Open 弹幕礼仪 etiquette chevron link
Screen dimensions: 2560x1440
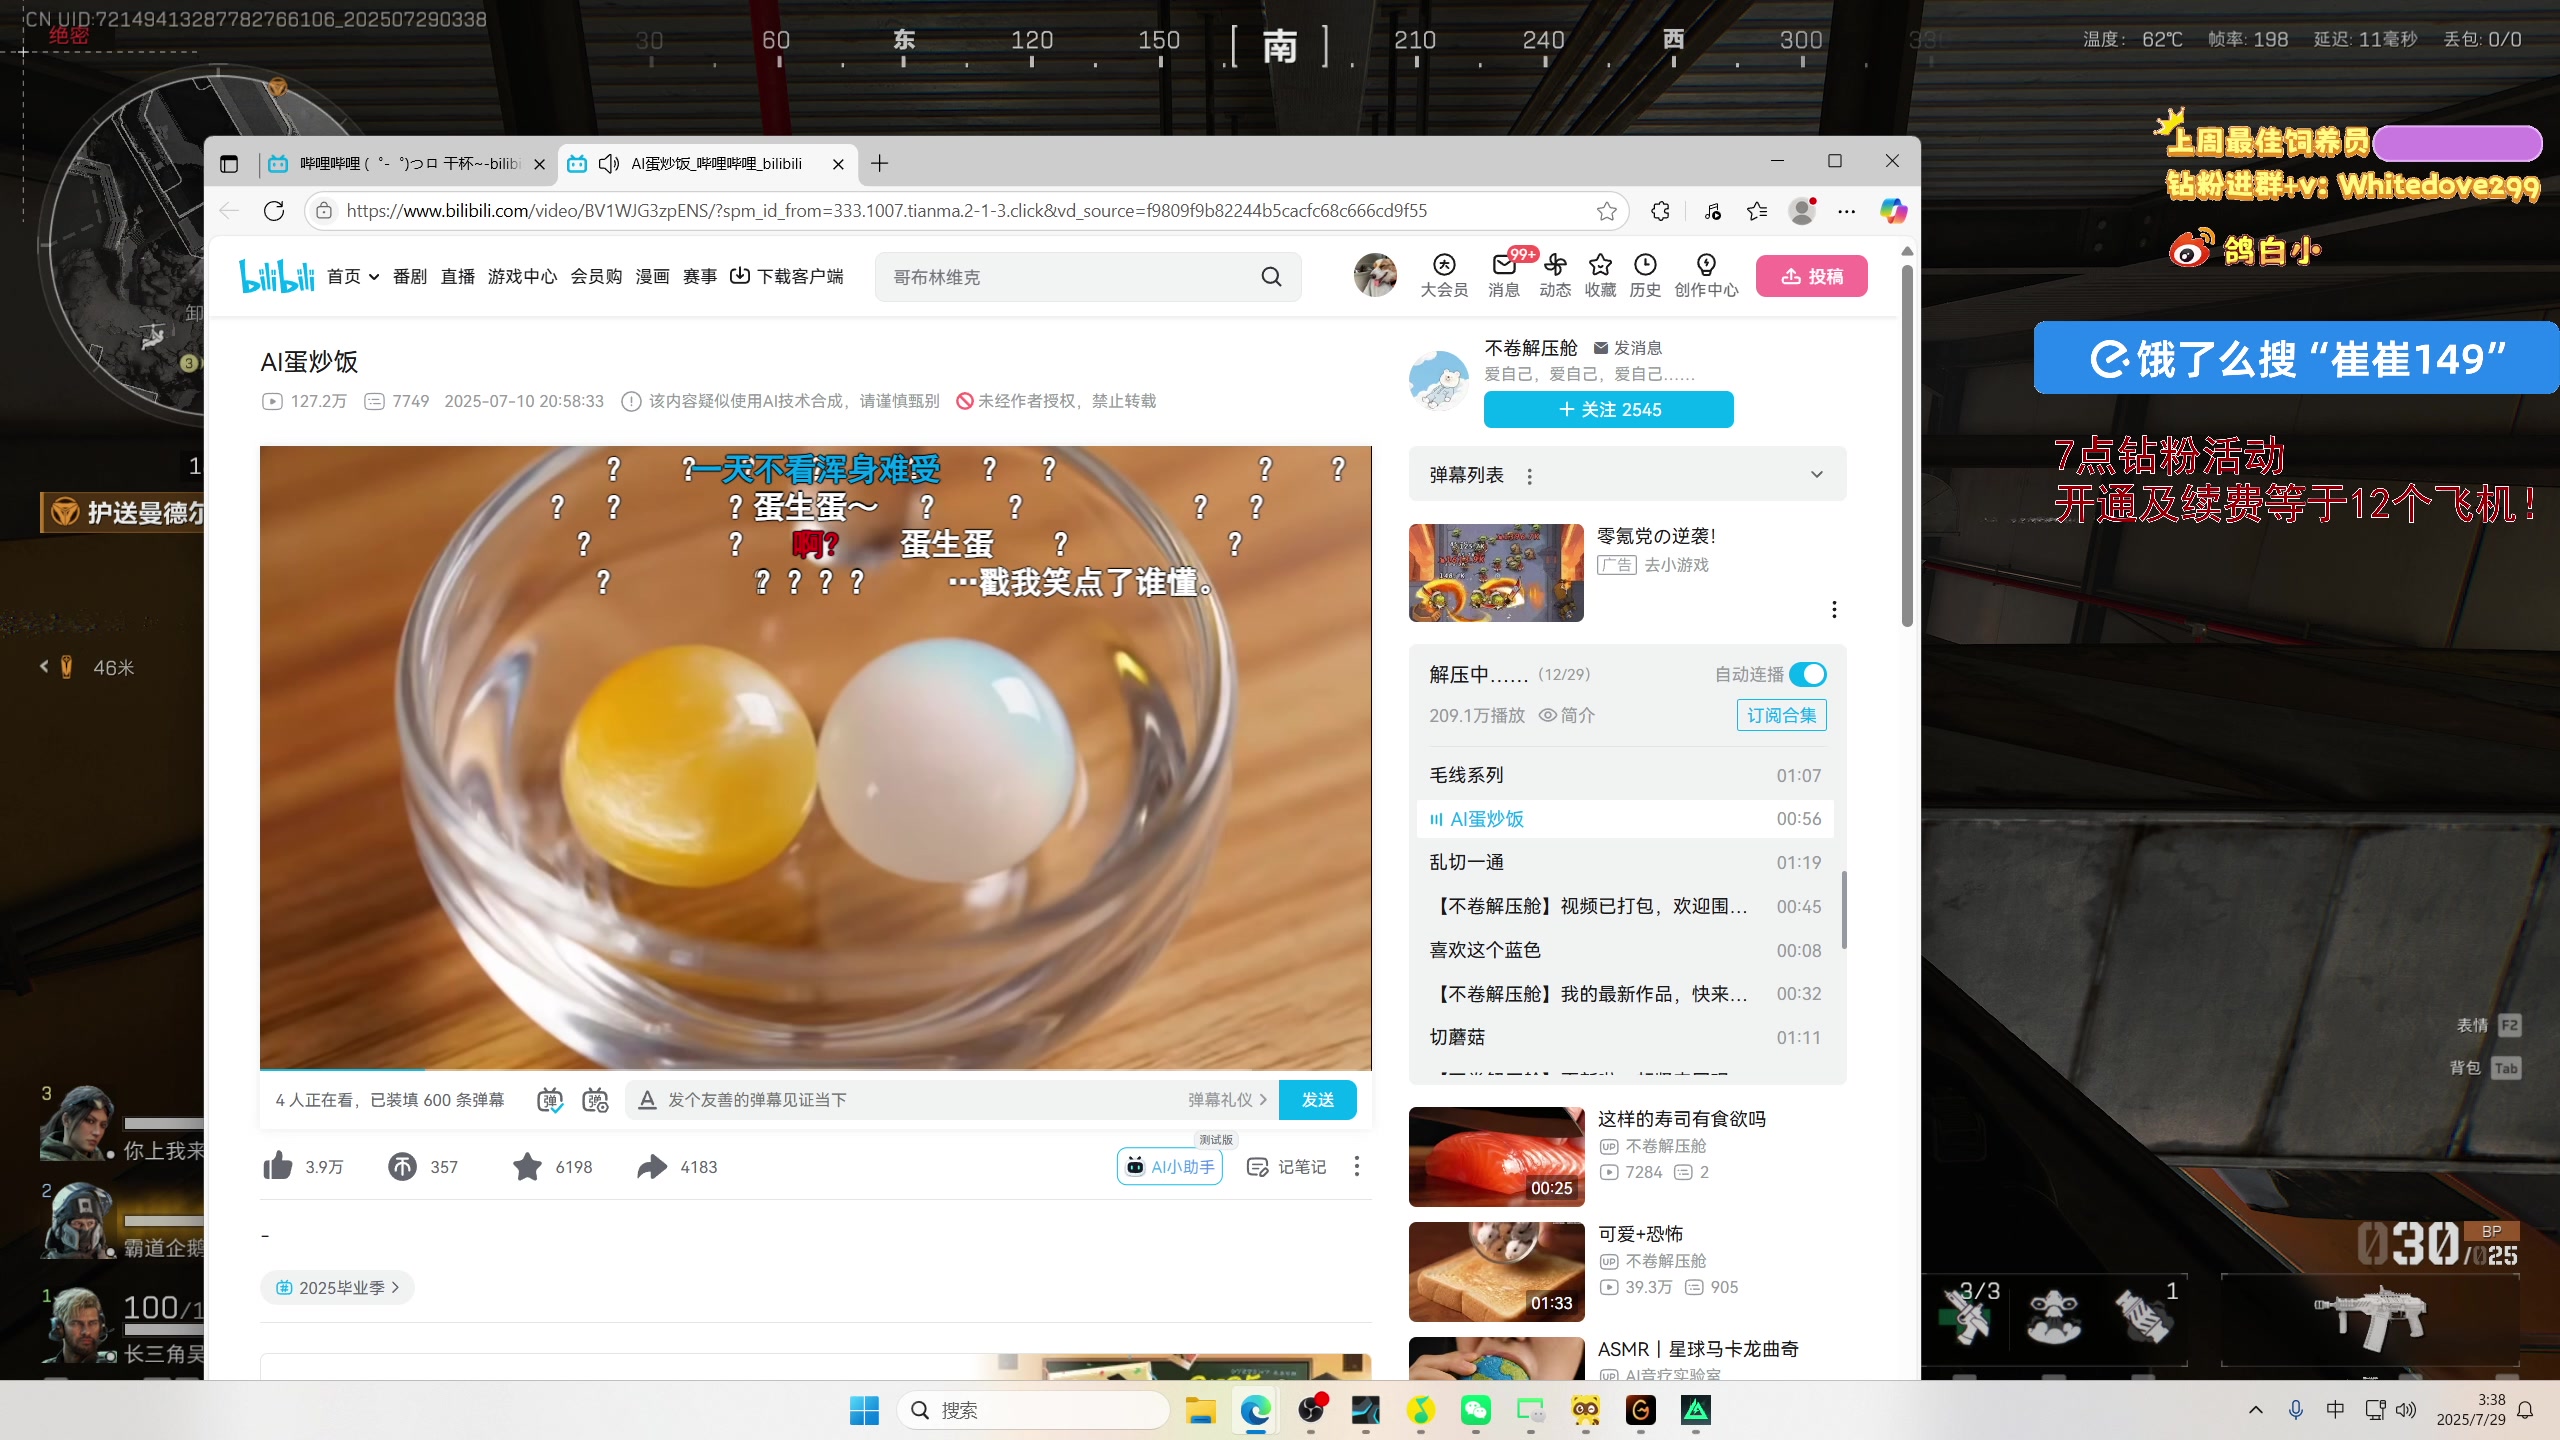(1227, 1100)
